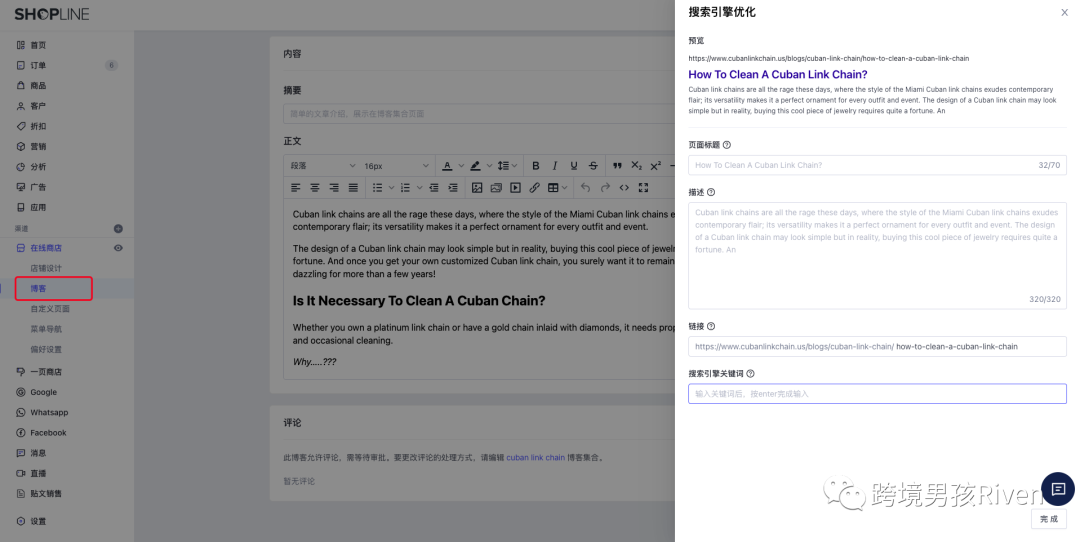Apply italic formatting in the editor toolbar

554,166
